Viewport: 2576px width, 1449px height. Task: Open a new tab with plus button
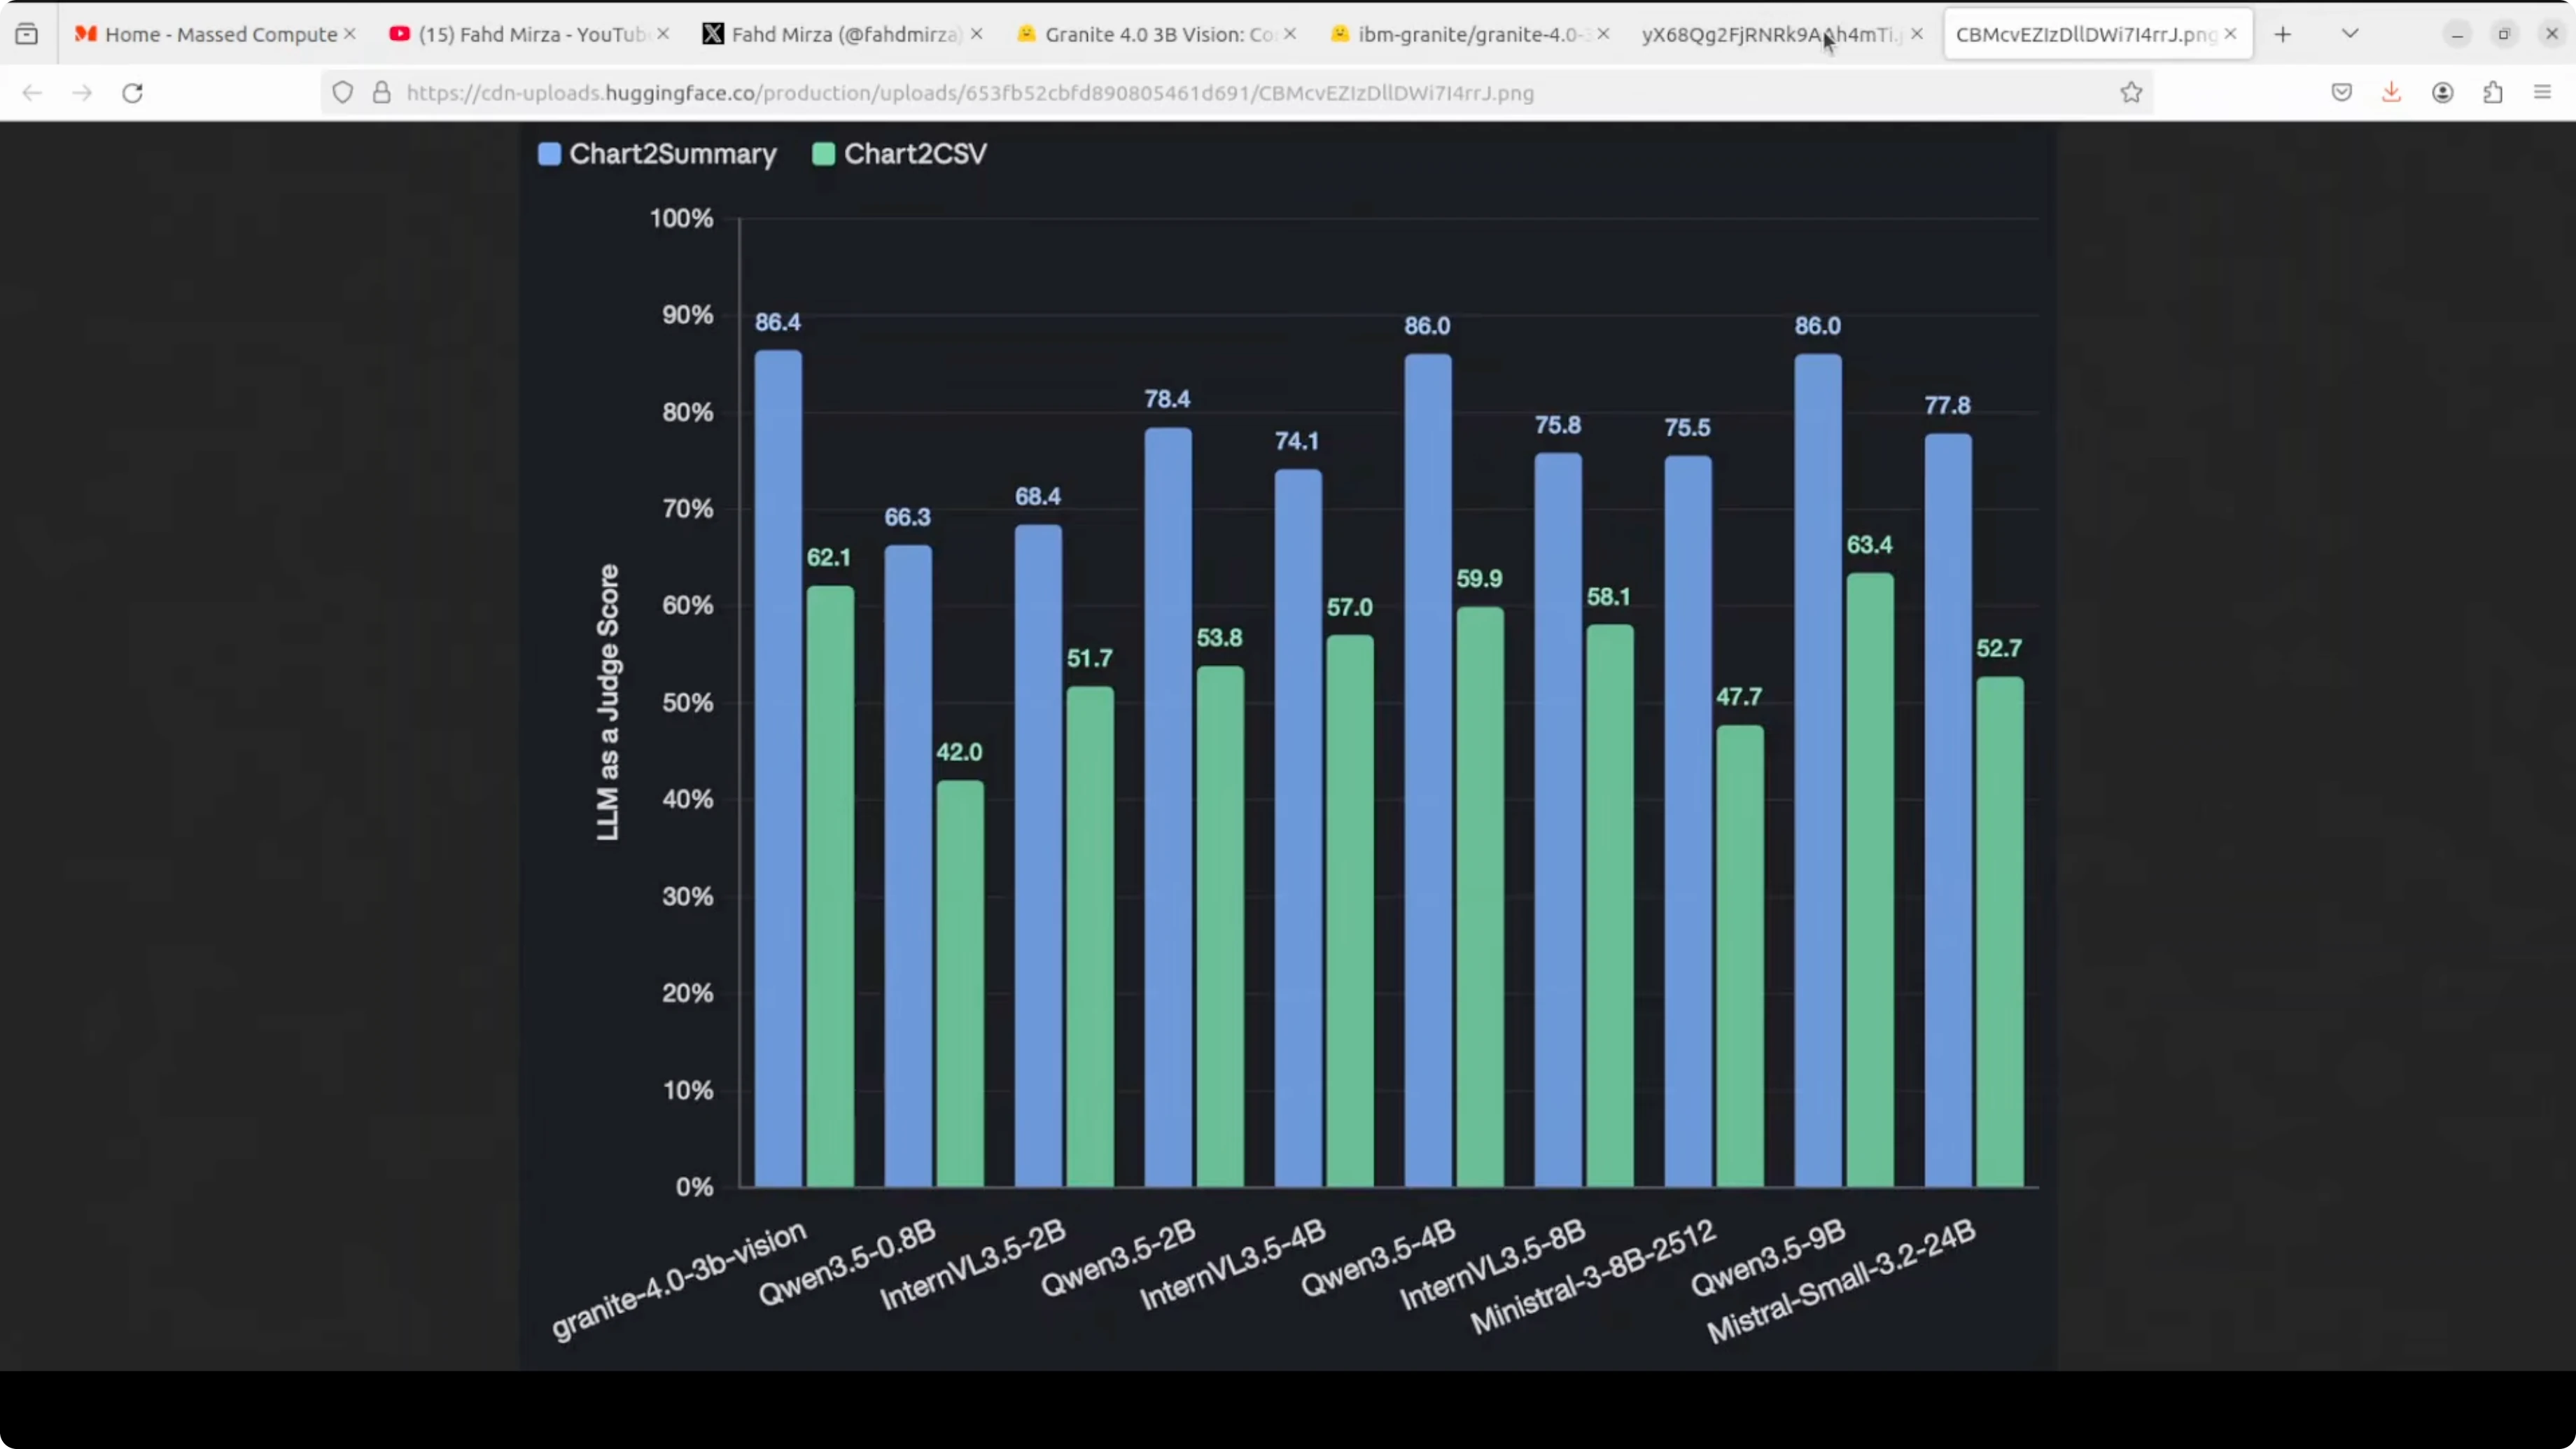2282,35
